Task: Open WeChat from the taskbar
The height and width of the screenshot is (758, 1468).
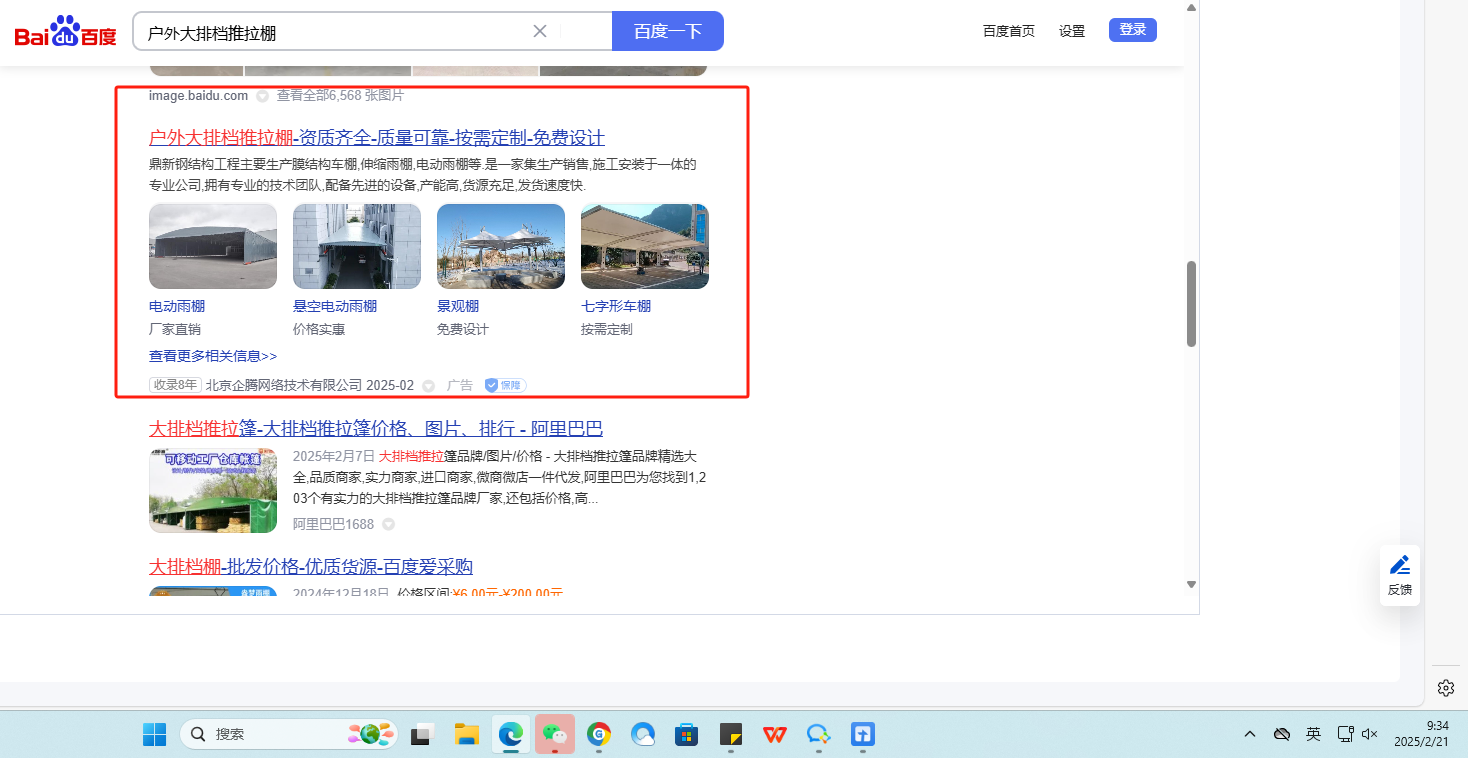Action: [554, 734]
